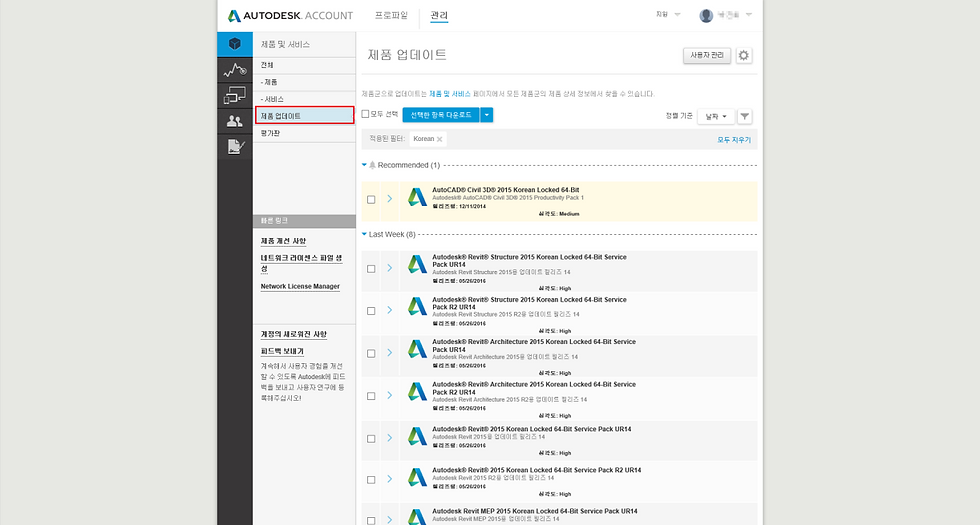
Task: Check Revit MEP 2015 Service Pack UR14
Action: [371, 521]
